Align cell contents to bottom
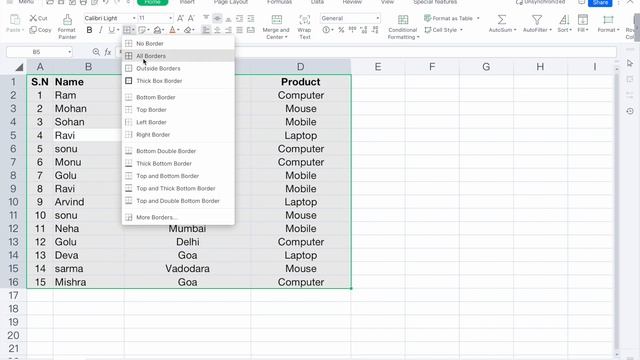The height and width of the screenshot is (360, 640). click(229, 18)
